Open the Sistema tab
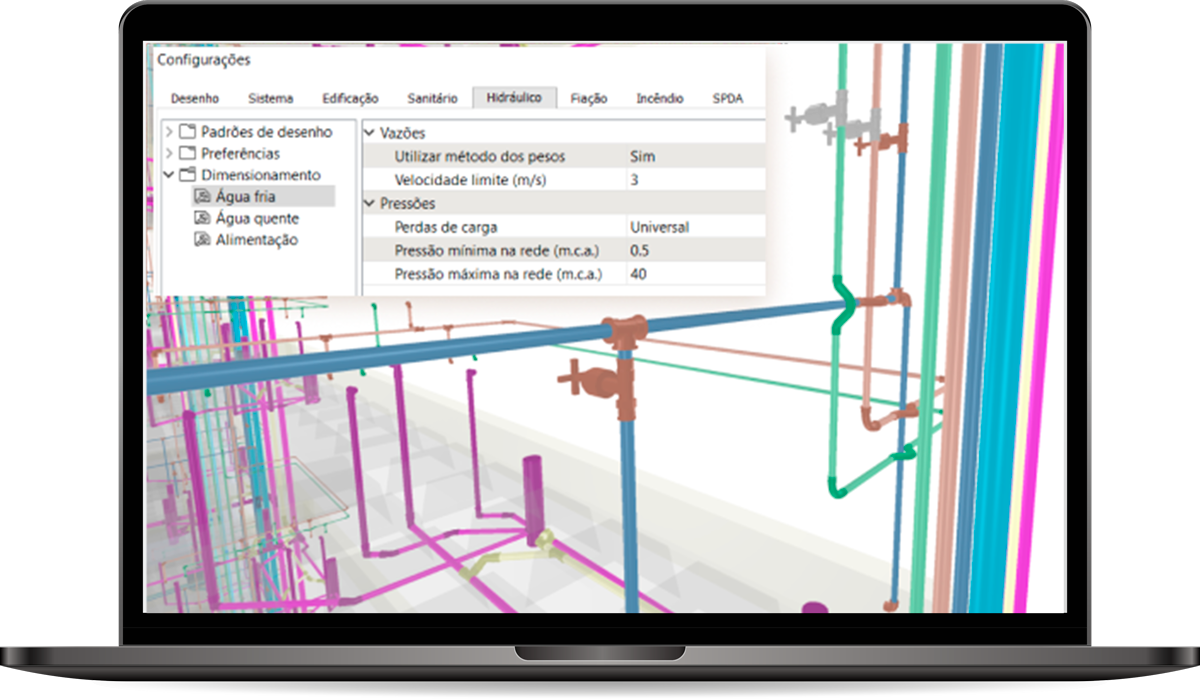Screen dimensions: 1200x699 [271, 98]
